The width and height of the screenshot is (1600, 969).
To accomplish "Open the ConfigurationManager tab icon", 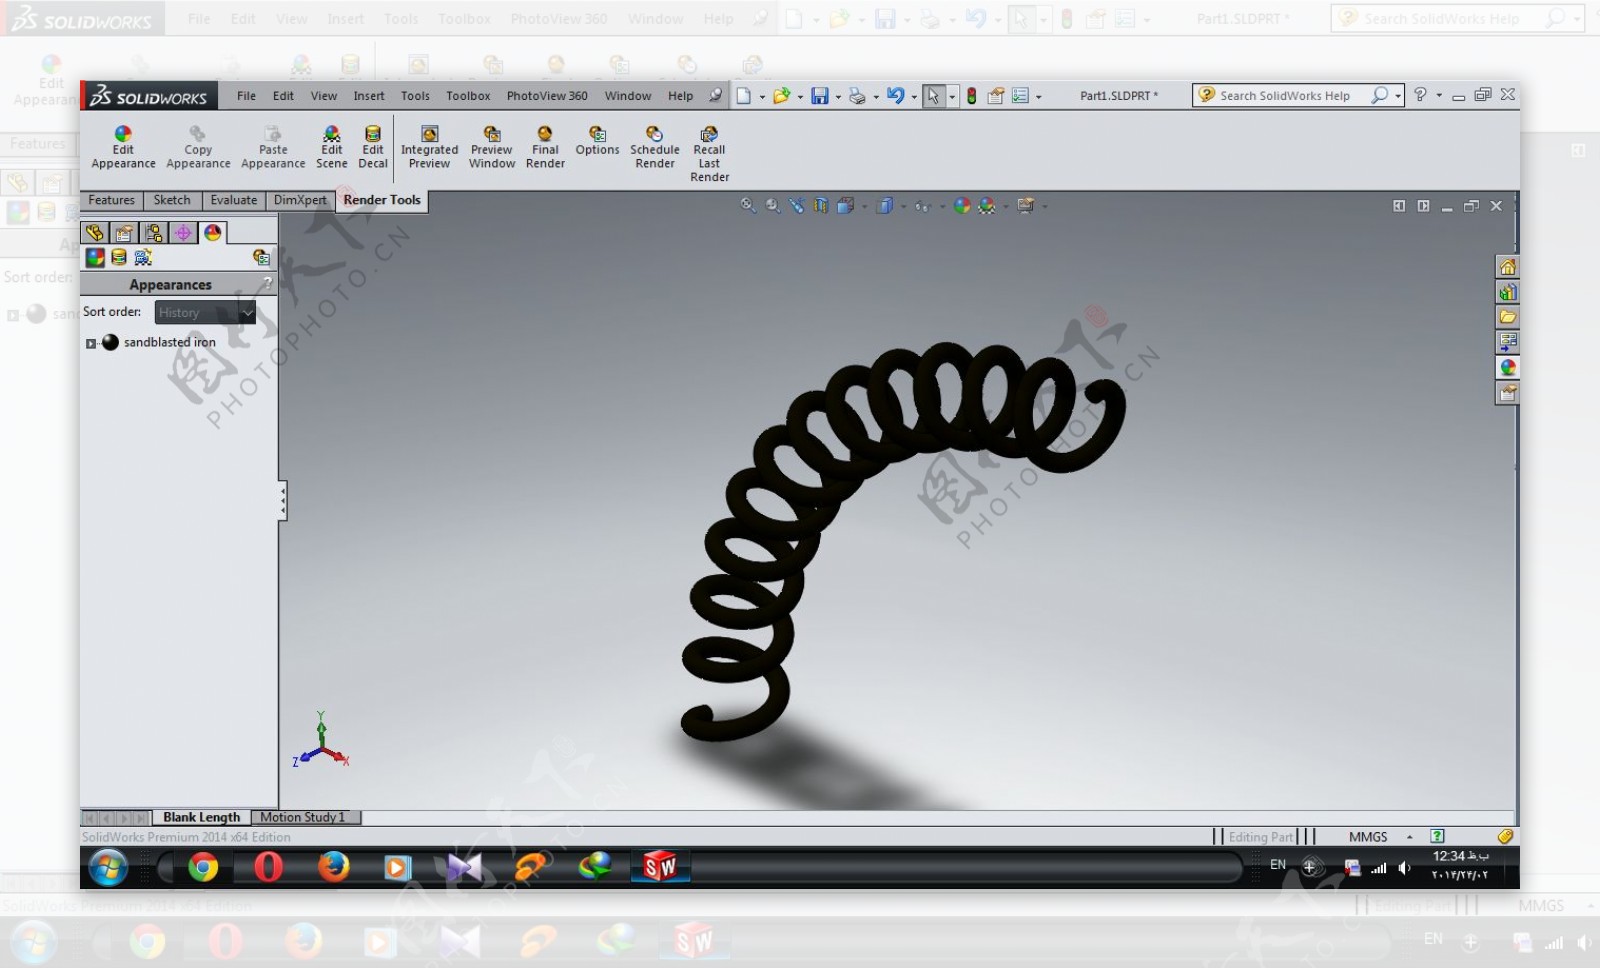I will click(154, 233).
